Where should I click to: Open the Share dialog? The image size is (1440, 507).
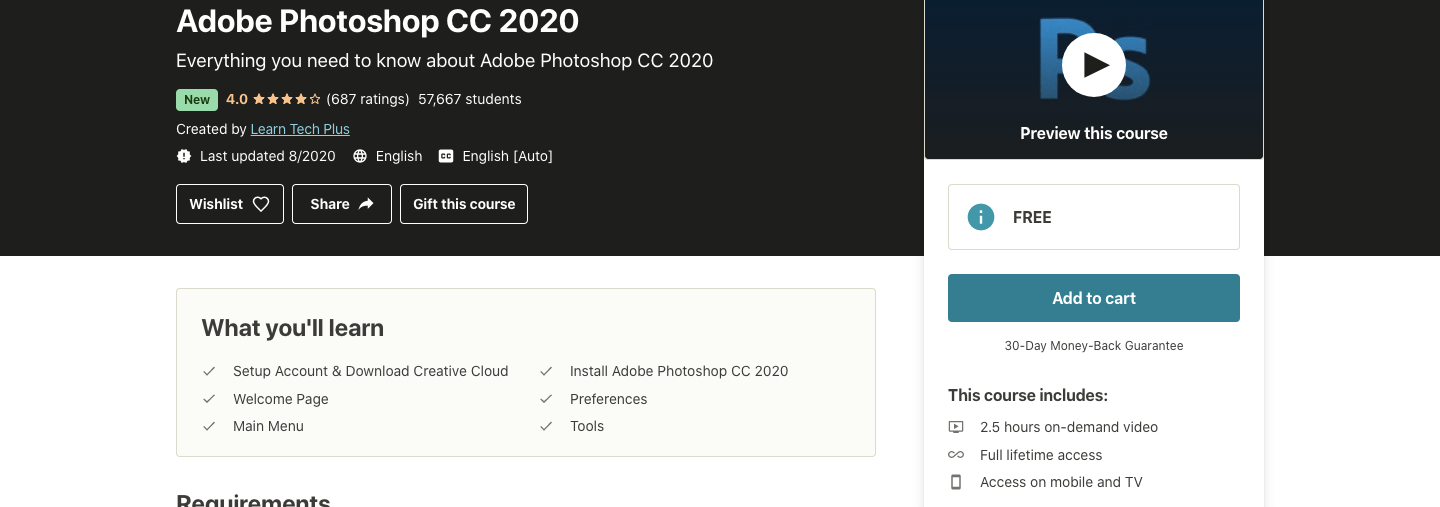pyautogui.click(x=342, y=204)
